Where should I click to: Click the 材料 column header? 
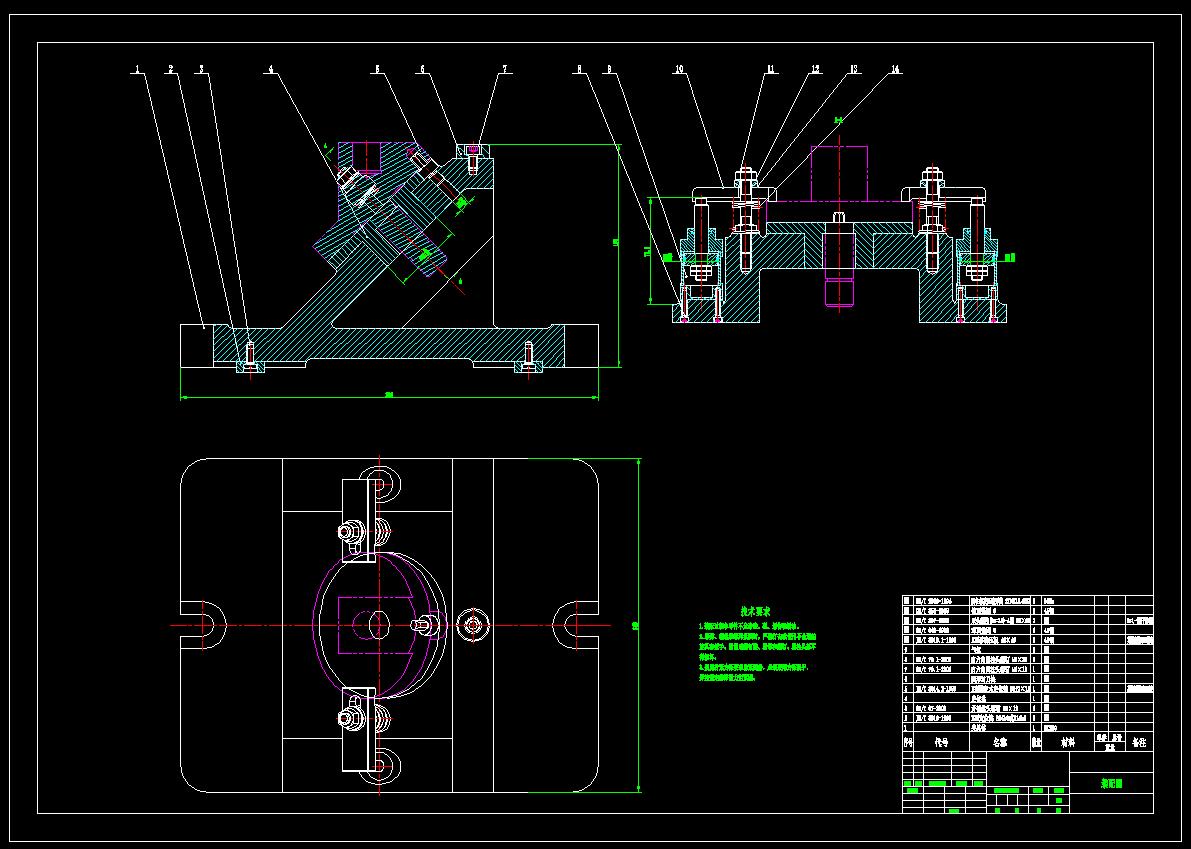pos(1068,742)
